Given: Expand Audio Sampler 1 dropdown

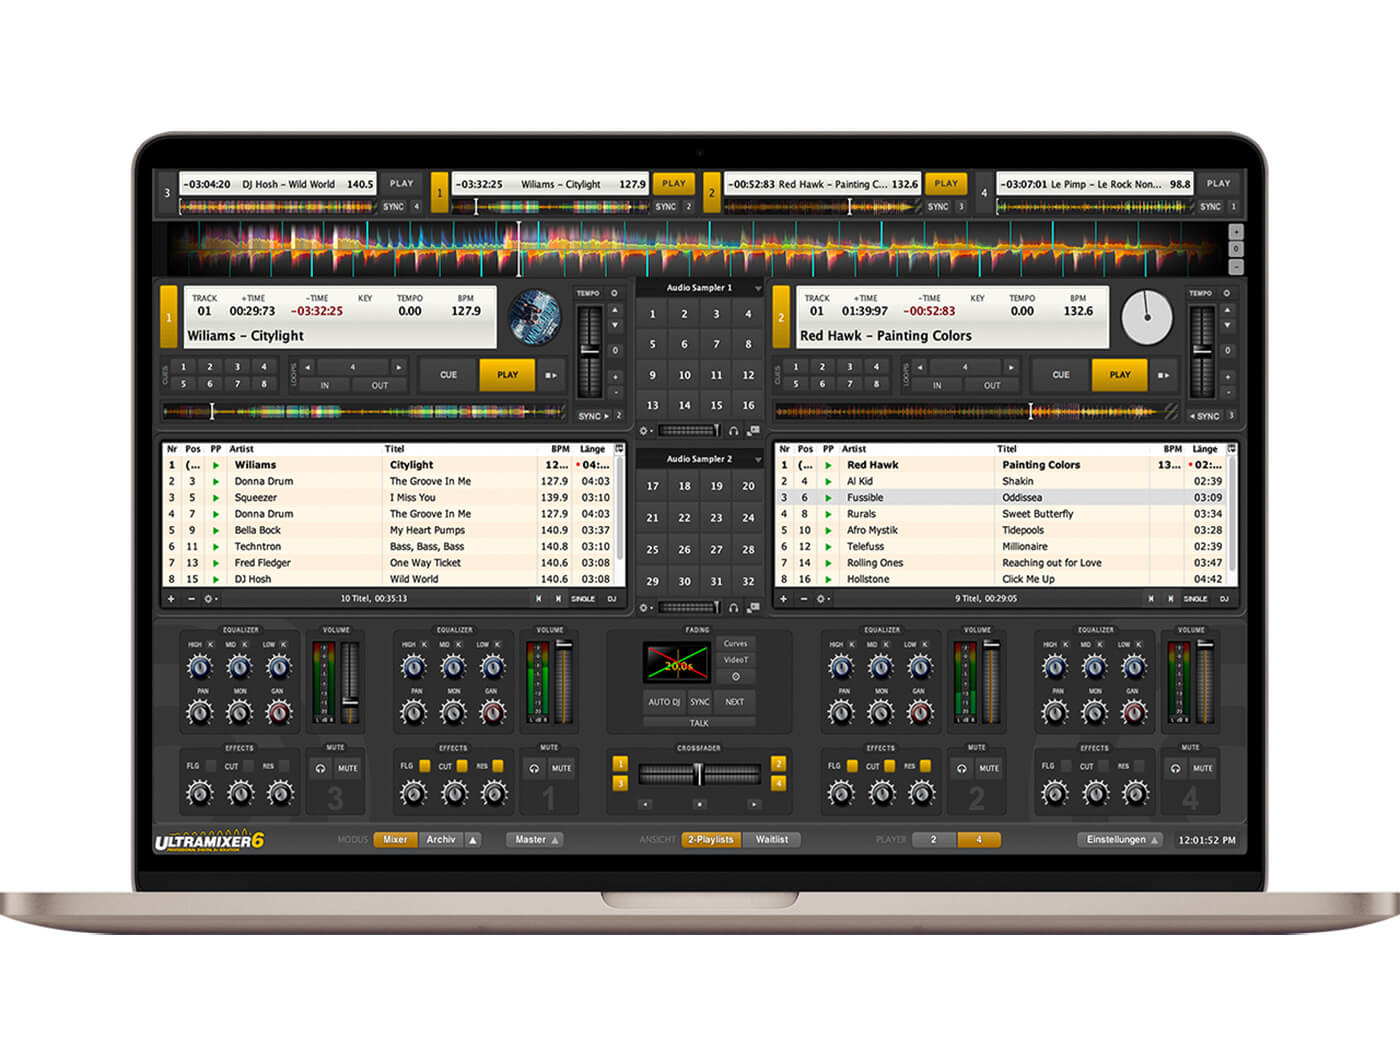Looking at the screenshot, I should click(757, 289).
